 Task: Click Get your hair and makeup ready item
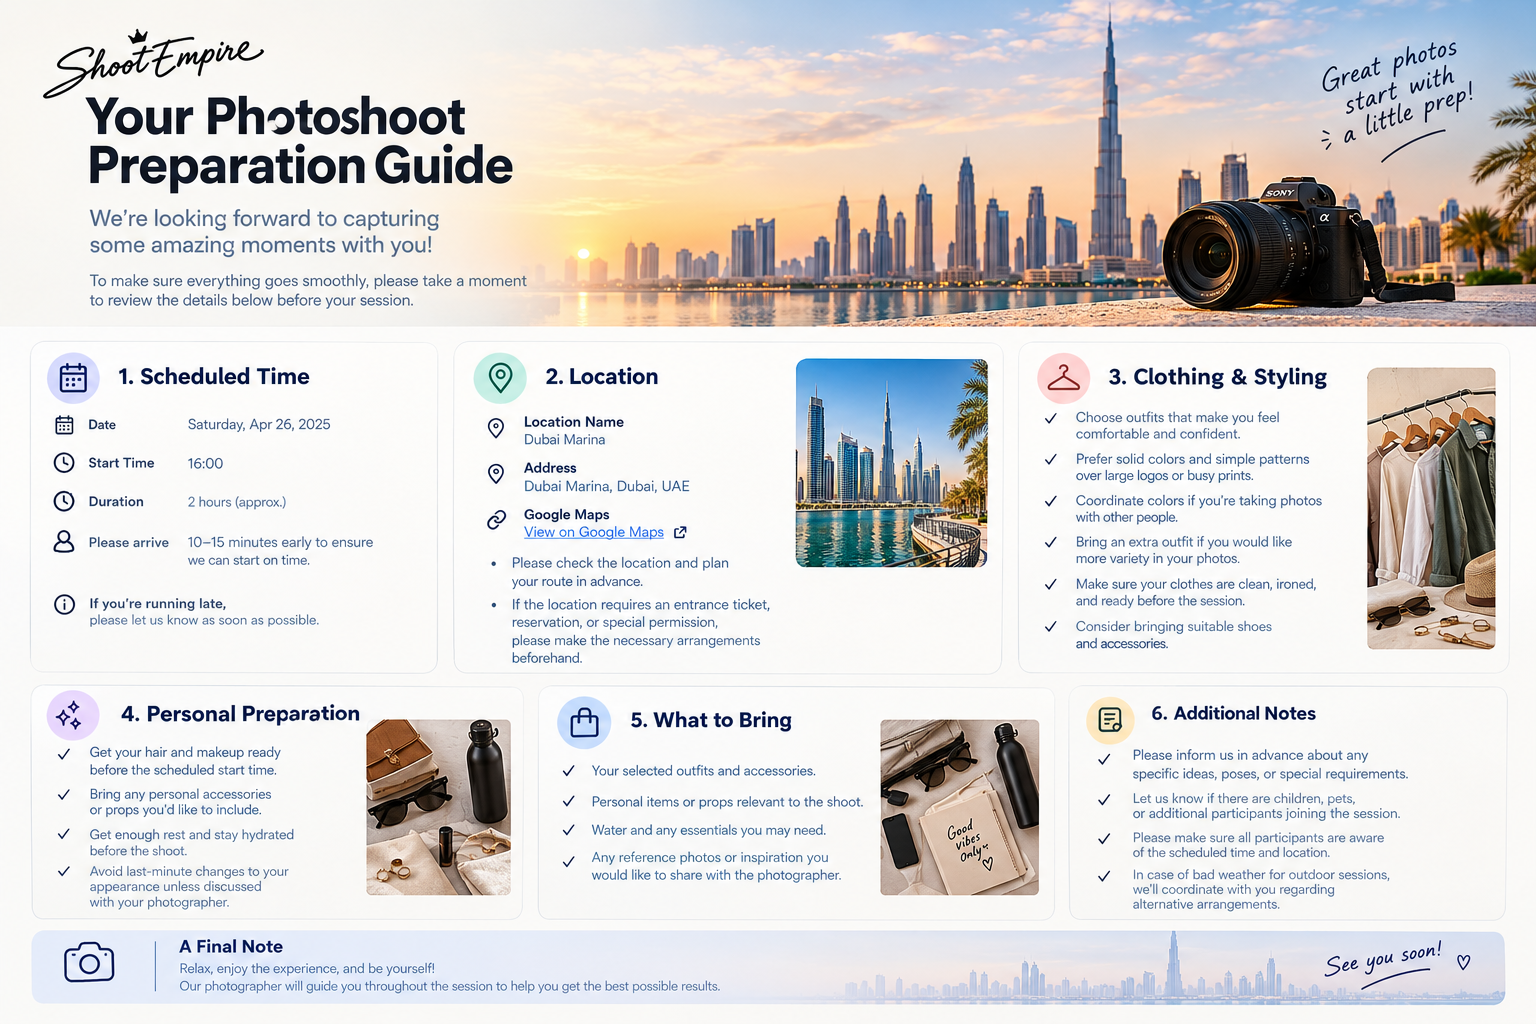coord(185,761)
